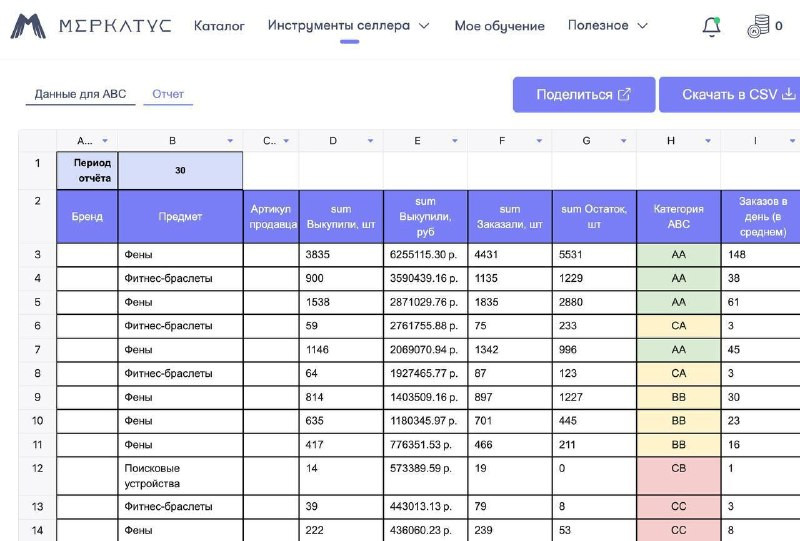The height and width of the screenshot is (541, 800).
Task: Click sum Остаток, шт header
Action: pyautogui.click(x=594, y=217)
